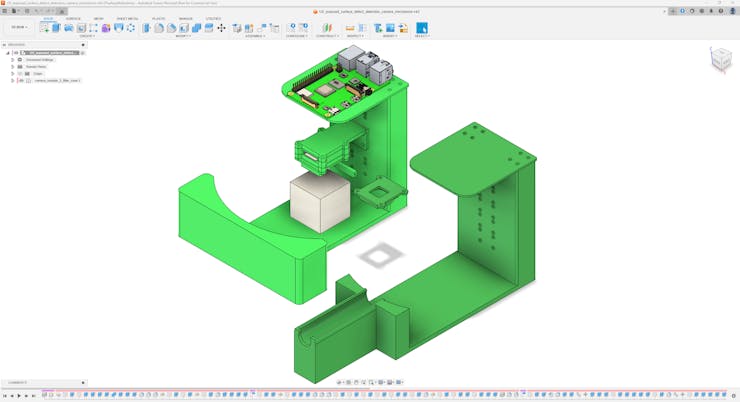Switch to the SURFACE tab
Screen dimensions: 740x402
[x=73, y=19]
